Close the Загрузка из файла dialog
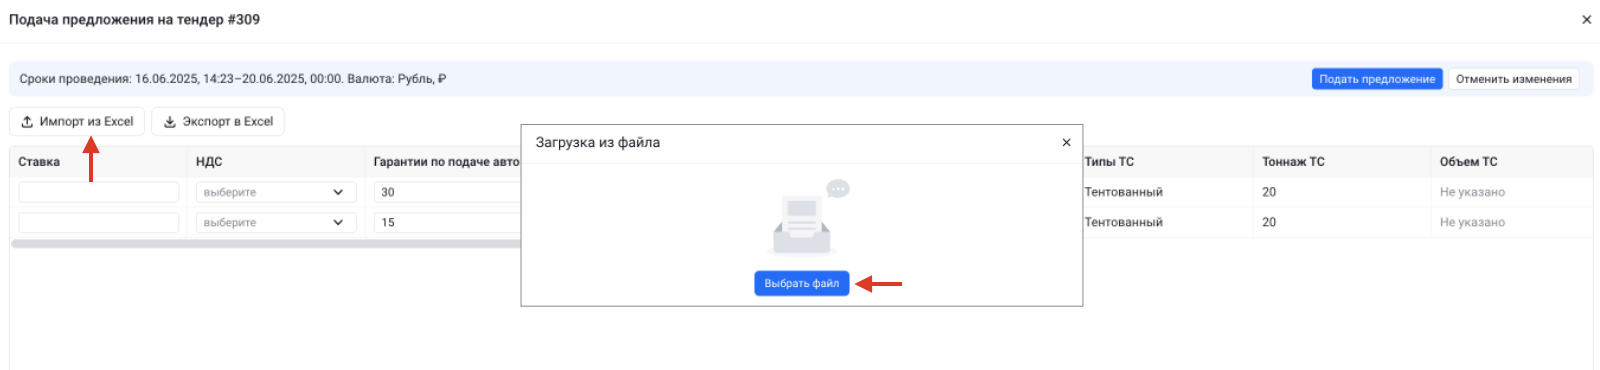The height and width of the screenshot is (370, 1600). point(1066,143)
